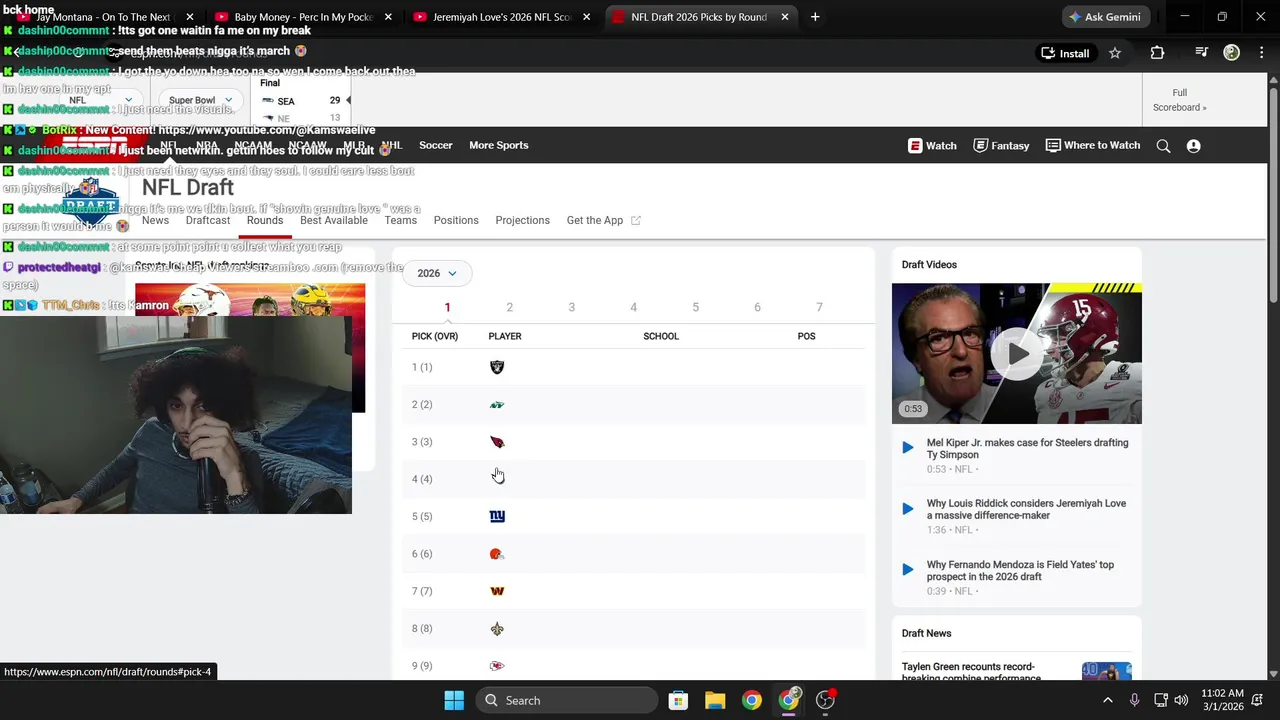
Task: Select round 7 tab
Action: [x=819, y=307]
